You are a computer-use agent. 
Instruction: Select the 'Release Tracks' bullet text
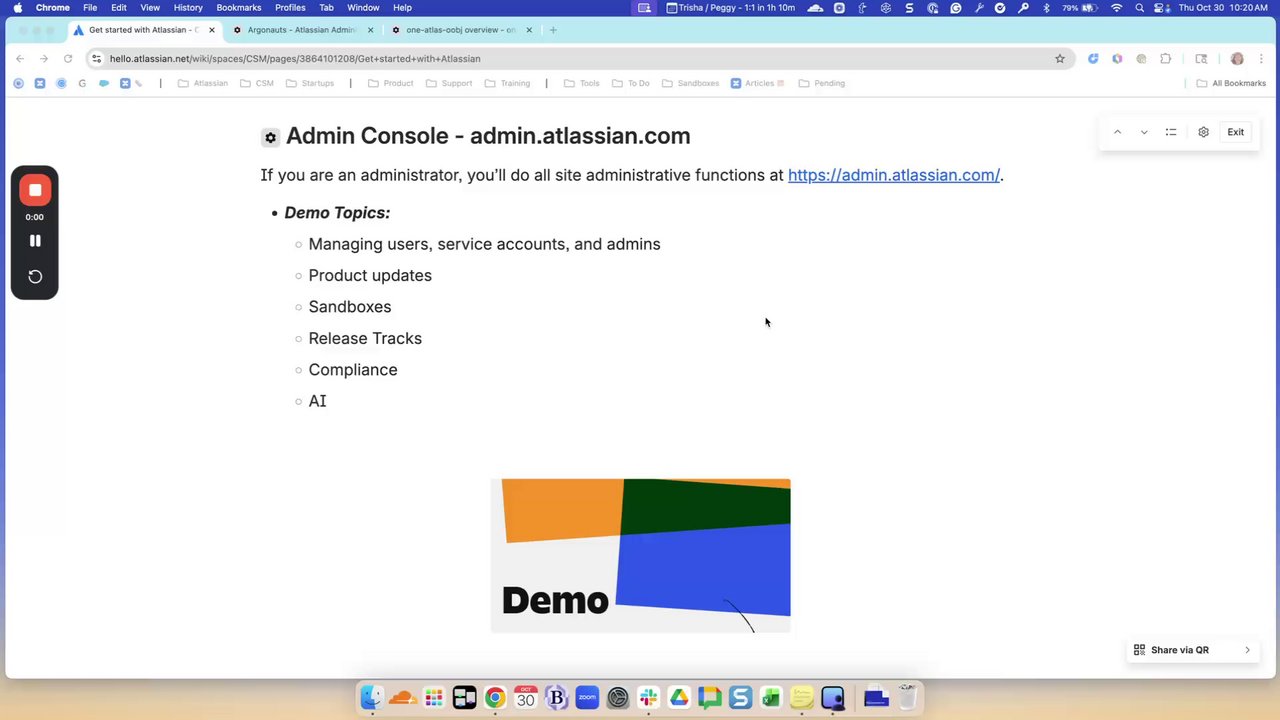coord(365,338)
